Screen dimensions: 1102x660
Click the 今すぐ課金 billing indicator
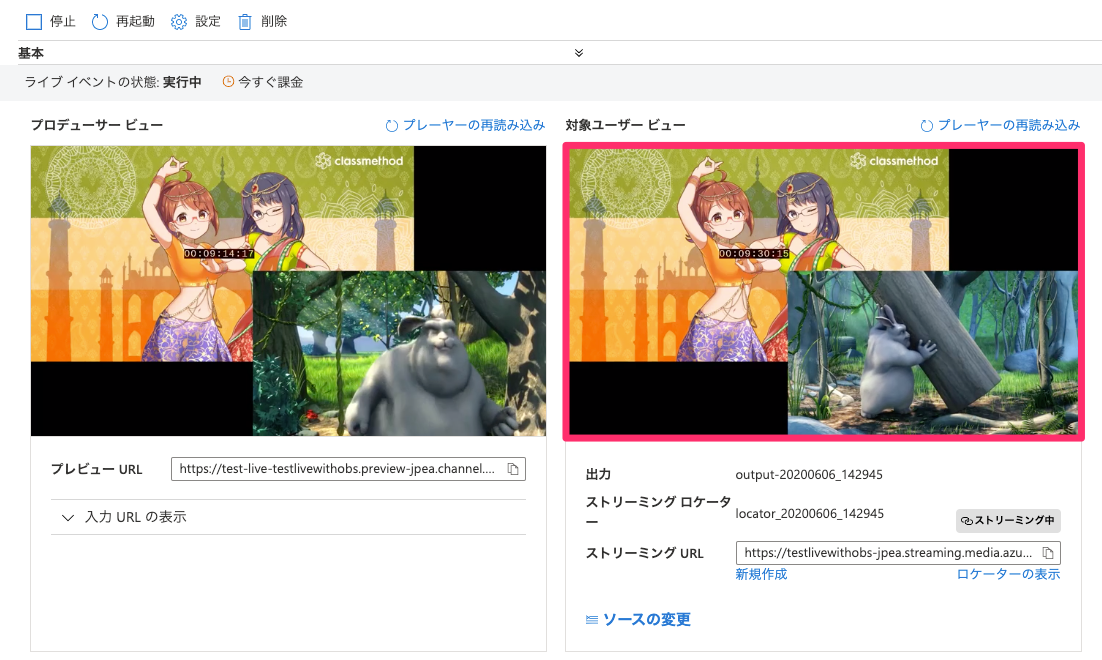pos(263,82)
